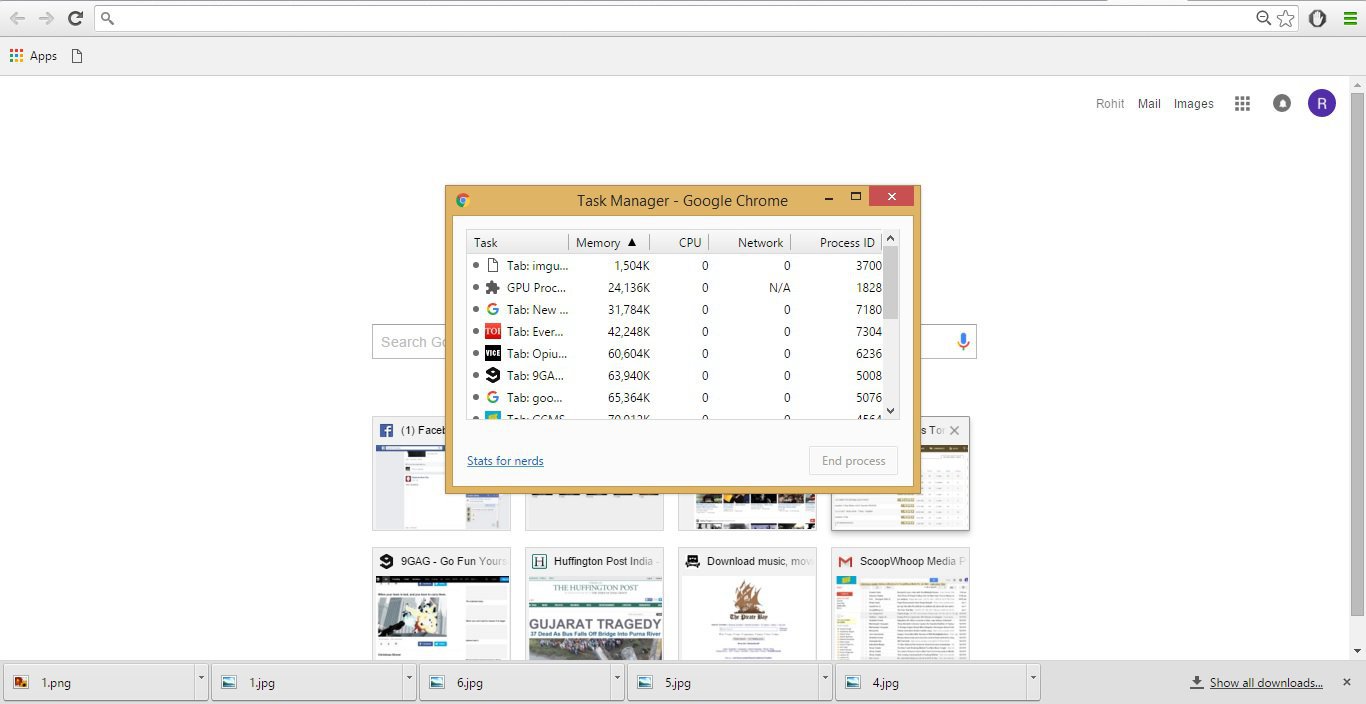1366x704 pixels.
Task: Click the End process button
Action: point(853,461)
